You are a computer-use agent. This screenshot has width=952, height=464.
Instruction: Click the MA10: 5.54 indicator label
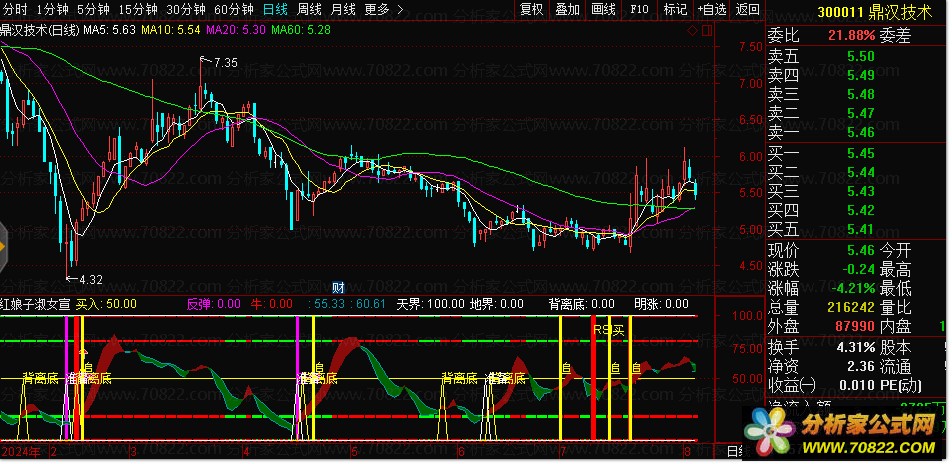(x=170, y=30)
